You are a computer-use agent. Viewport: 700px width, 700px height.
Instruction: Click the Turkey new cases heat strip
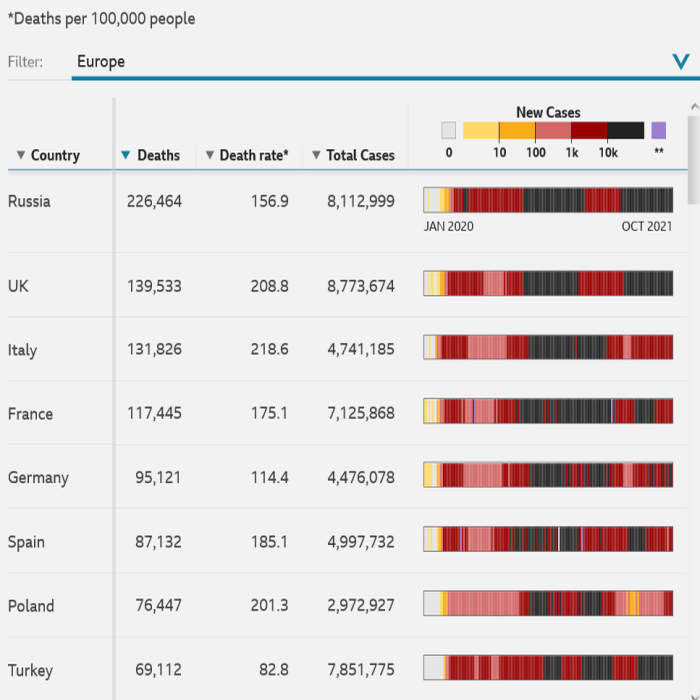pos(548,668)
